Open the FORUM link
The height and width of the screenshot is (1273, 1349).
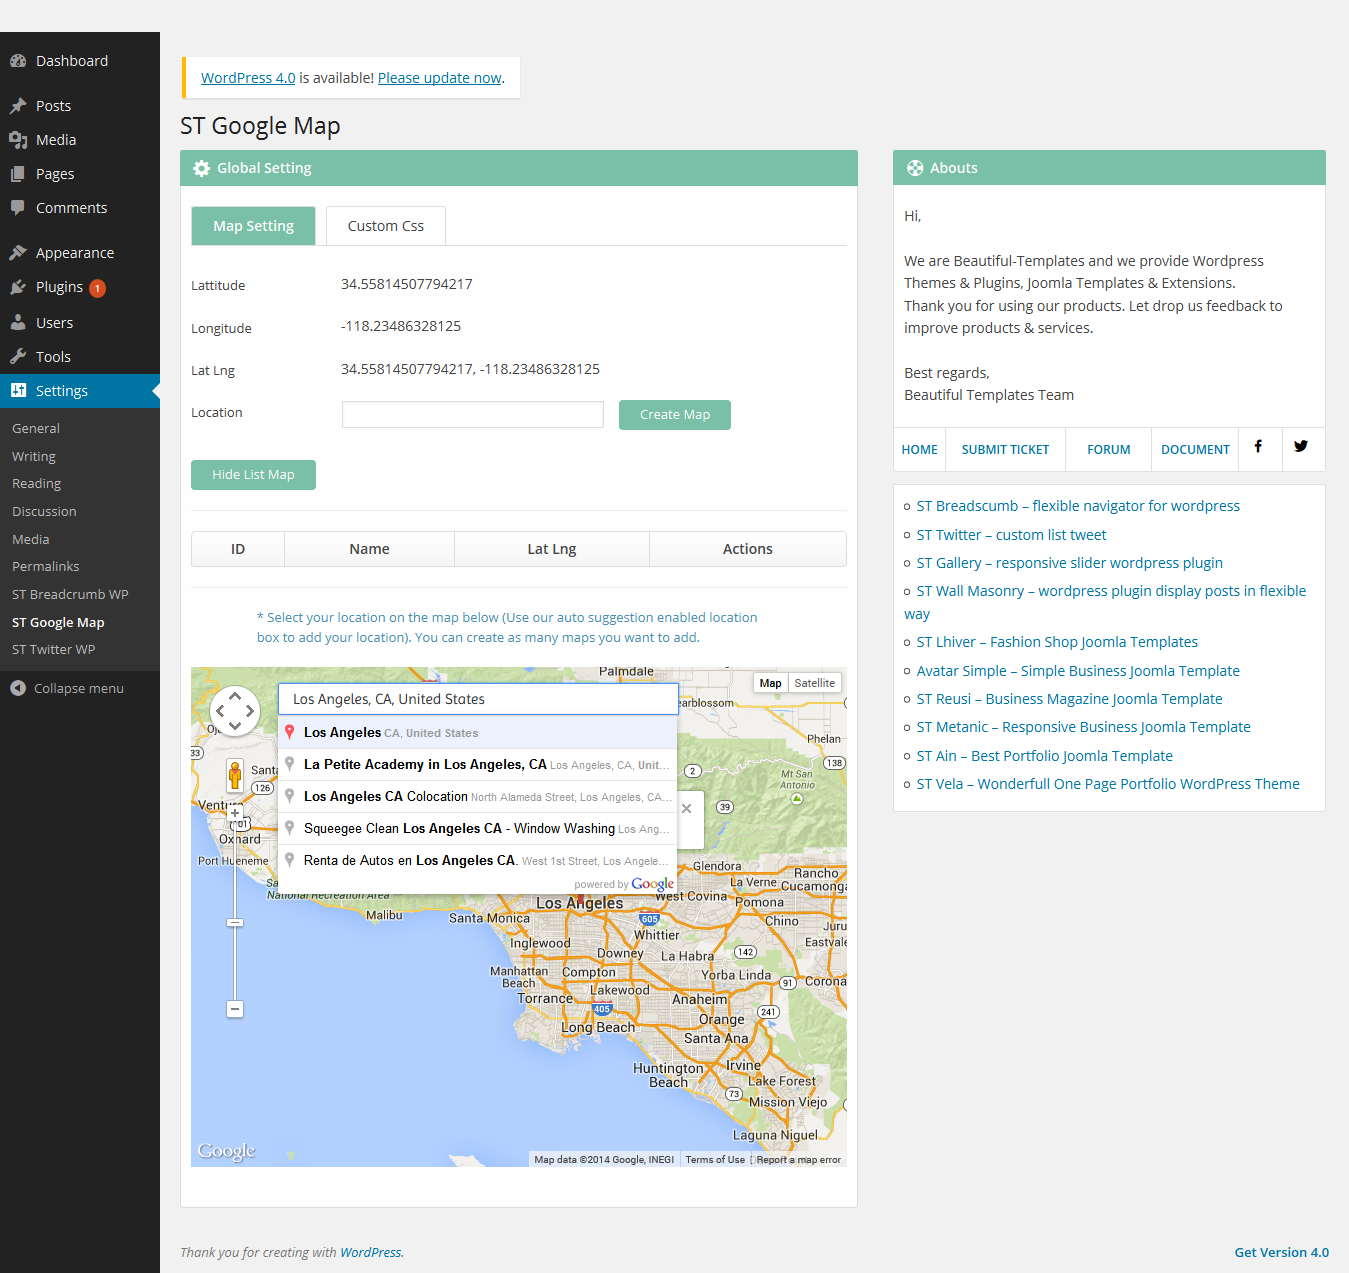1109,450
